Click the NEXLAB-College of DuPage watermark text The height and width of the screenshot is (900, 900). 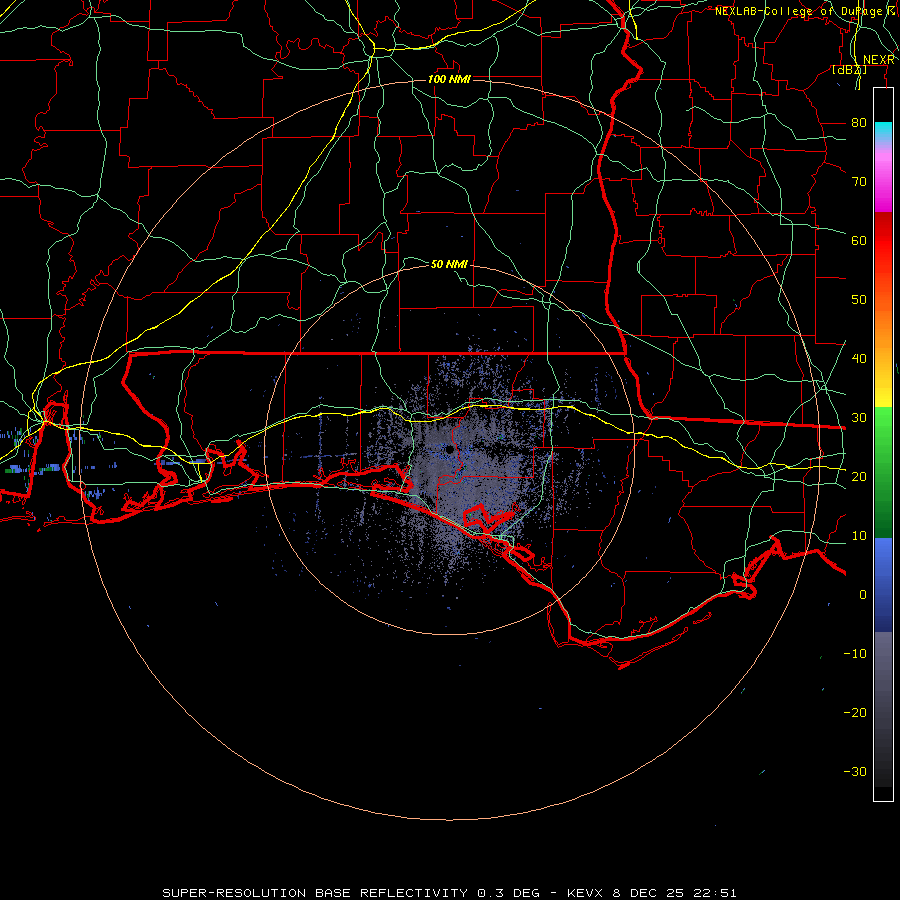(805, 11)
